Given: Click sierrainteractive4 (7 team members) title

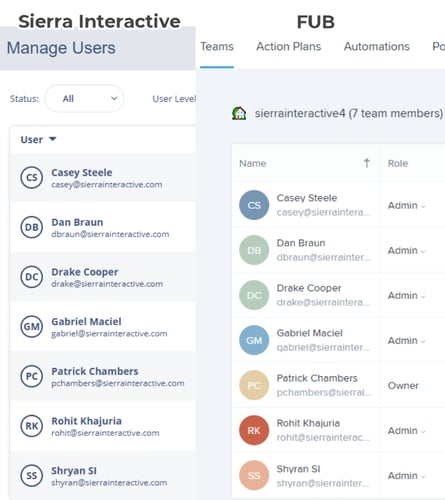Looking at the screenshot, I should 349,113.
